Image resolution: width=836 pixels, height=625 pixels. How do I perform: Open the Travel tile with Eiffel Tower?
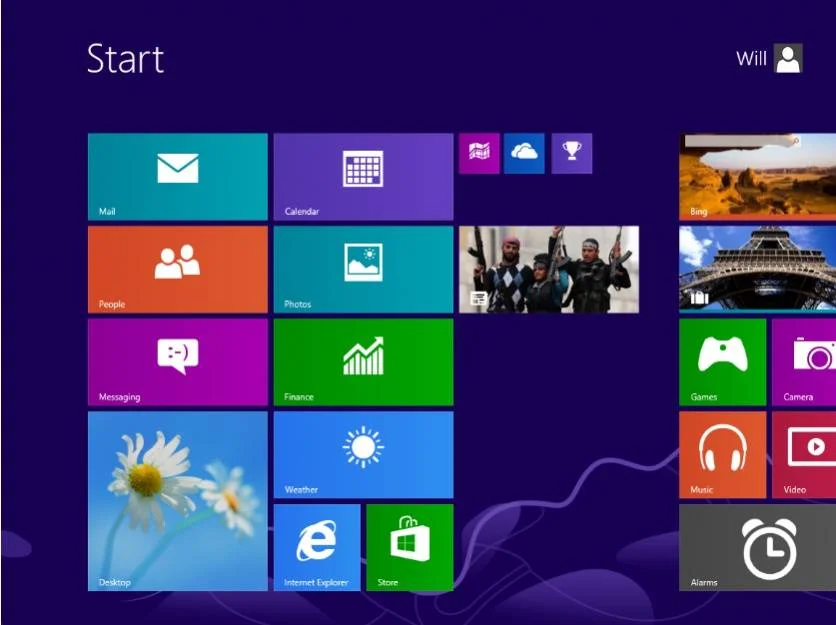tap(758, 269)
